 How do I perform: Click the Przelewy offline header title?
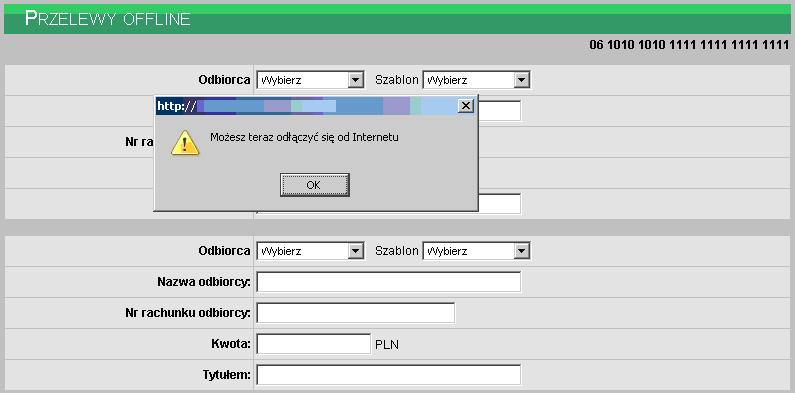[x=107, y=19]
